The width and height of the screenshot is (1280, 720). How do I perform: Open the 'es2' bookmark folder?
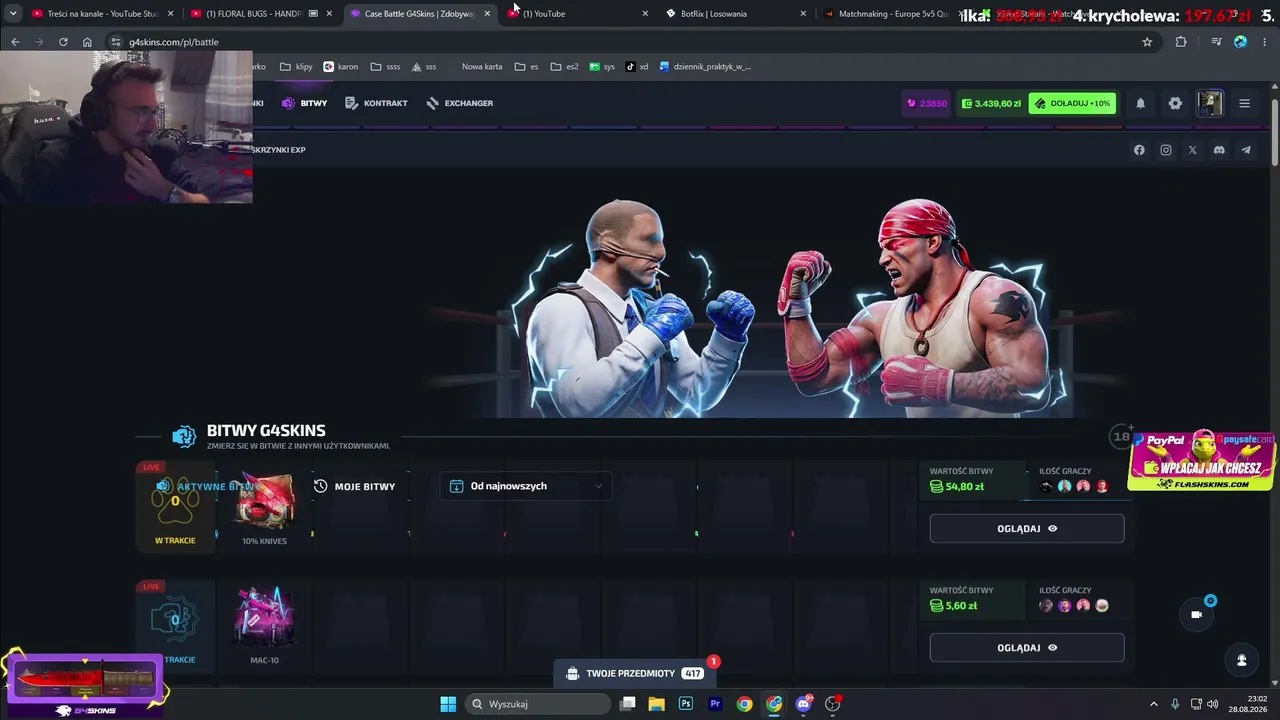tap(564, 67)
